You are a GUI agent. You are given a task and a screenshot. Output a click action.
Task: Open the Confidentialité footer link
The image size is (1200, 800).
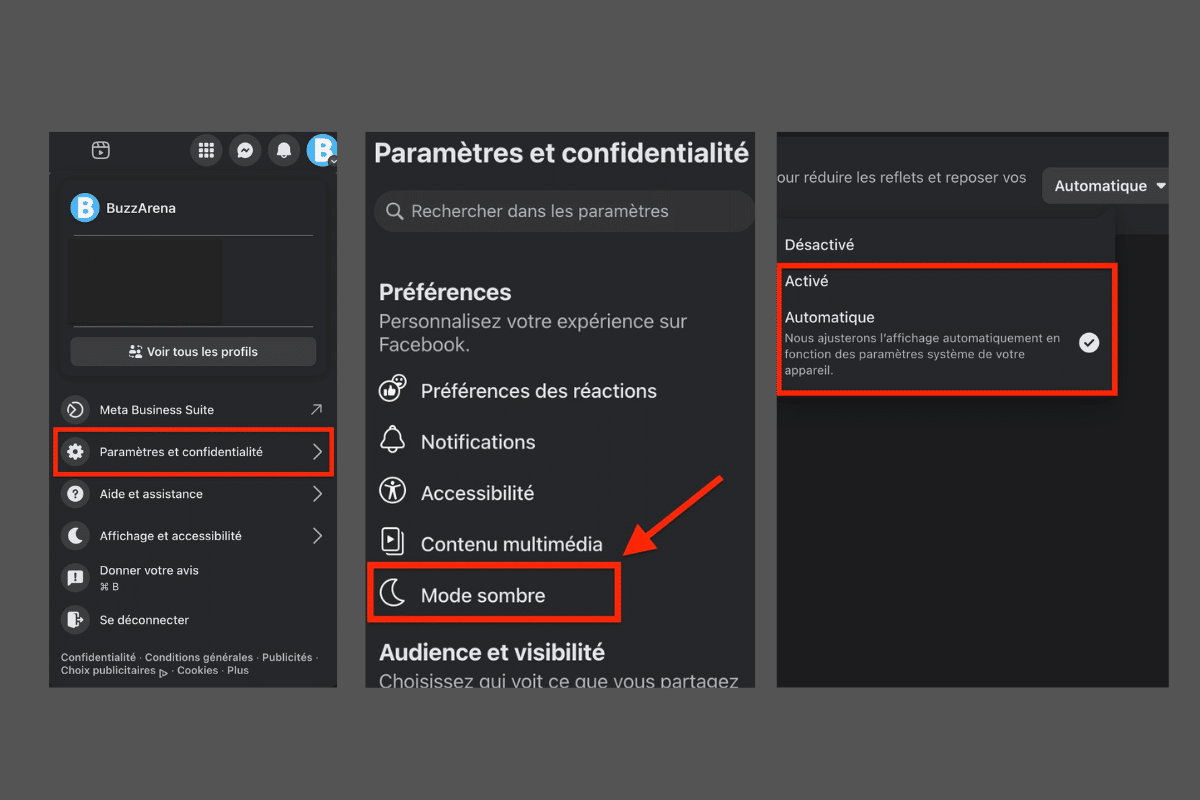pos(98,657)
